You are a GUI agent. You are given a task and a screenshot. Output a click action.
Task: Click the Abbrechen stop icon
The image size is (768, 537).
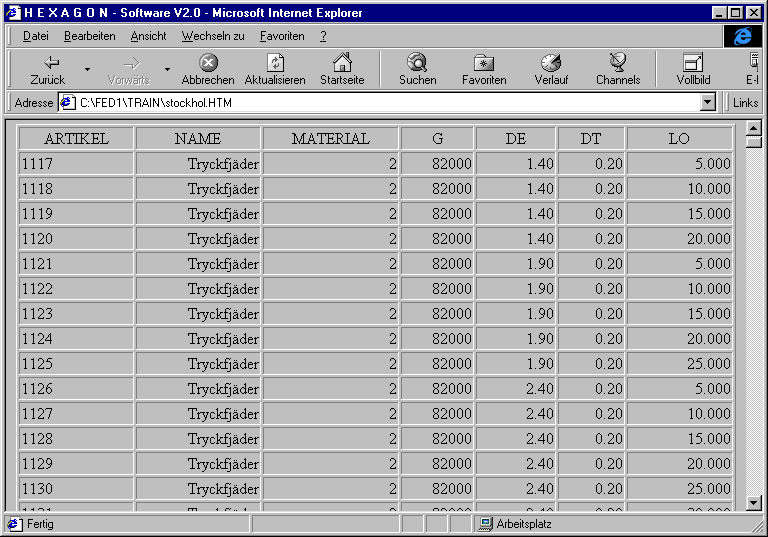coord(208,63)
